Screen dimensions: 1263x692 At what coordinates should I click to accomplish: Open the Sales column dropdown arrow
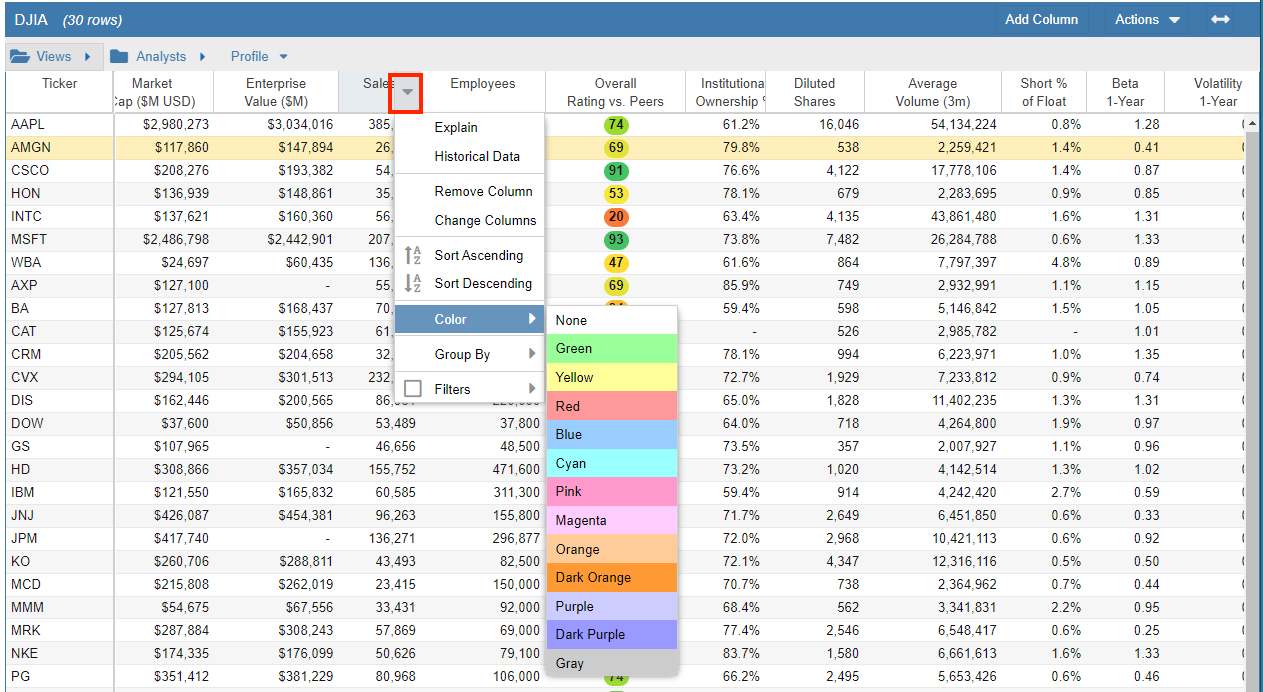[407, 93]
